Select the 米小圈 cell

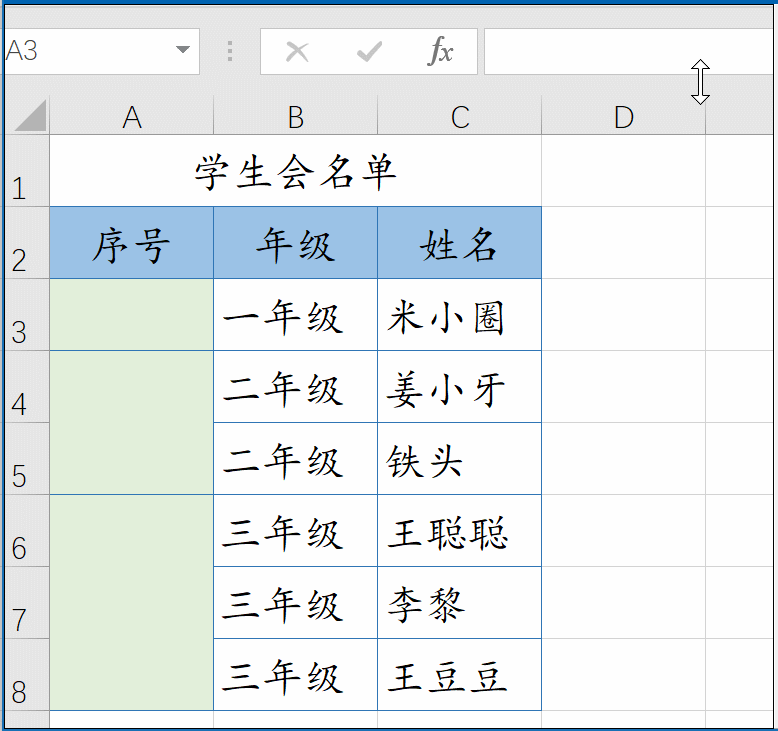tap(459, 315)
